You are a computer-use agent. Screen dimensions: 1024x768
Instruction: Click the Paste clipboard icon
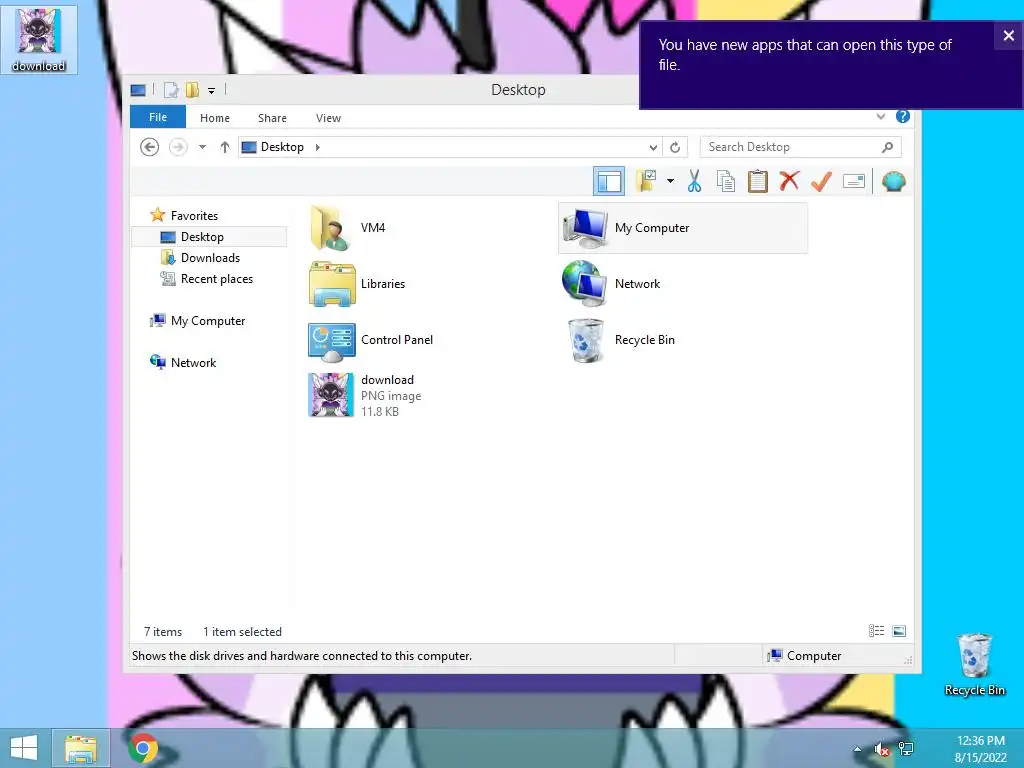(x=758, y=181)
